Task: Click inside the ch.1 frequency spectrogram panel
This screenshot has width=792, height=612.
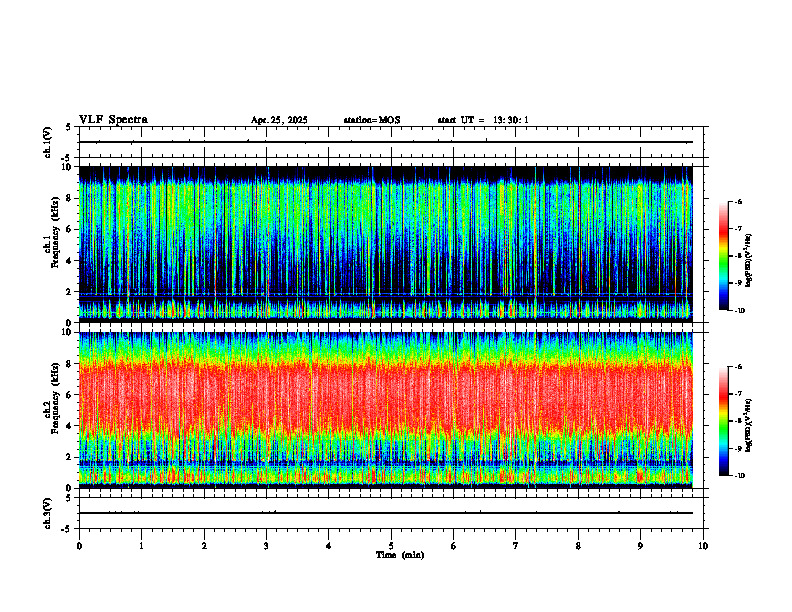Action: click(386, 244)
